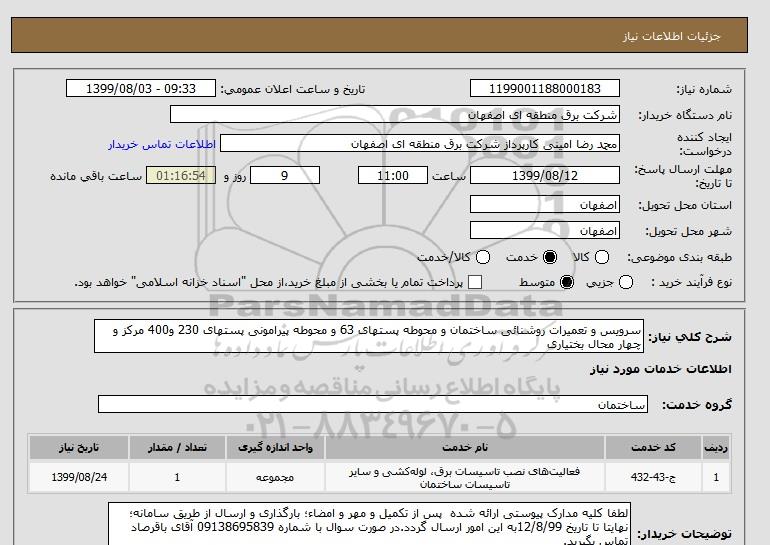Click the remaining time field 01:16:54
770x545 pixels.
[181, 175]
